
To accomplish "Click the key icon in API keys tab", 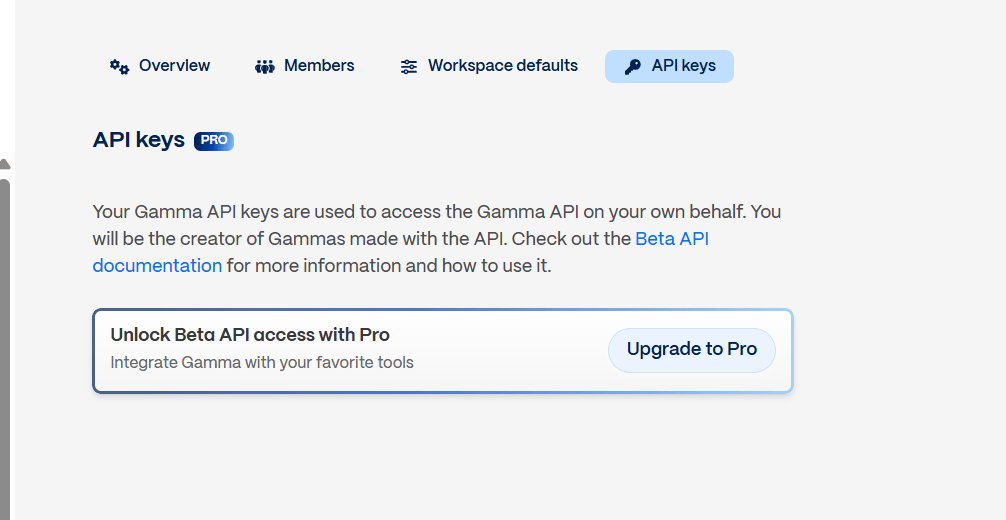I will 632,67.
